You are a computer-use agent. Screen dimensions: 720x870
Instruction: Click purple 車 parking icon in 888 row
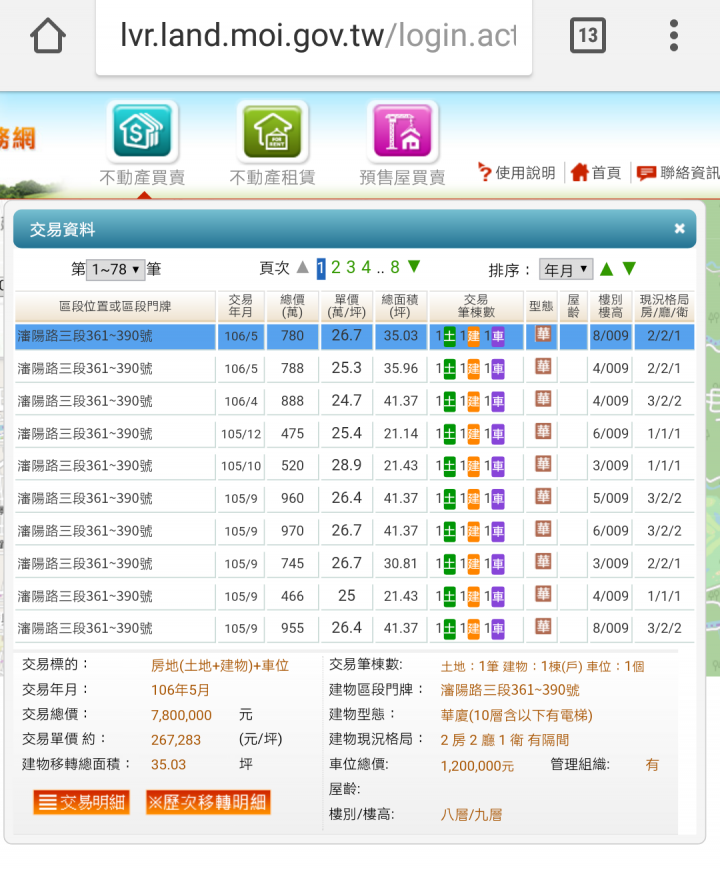click(x=498, y=401)
